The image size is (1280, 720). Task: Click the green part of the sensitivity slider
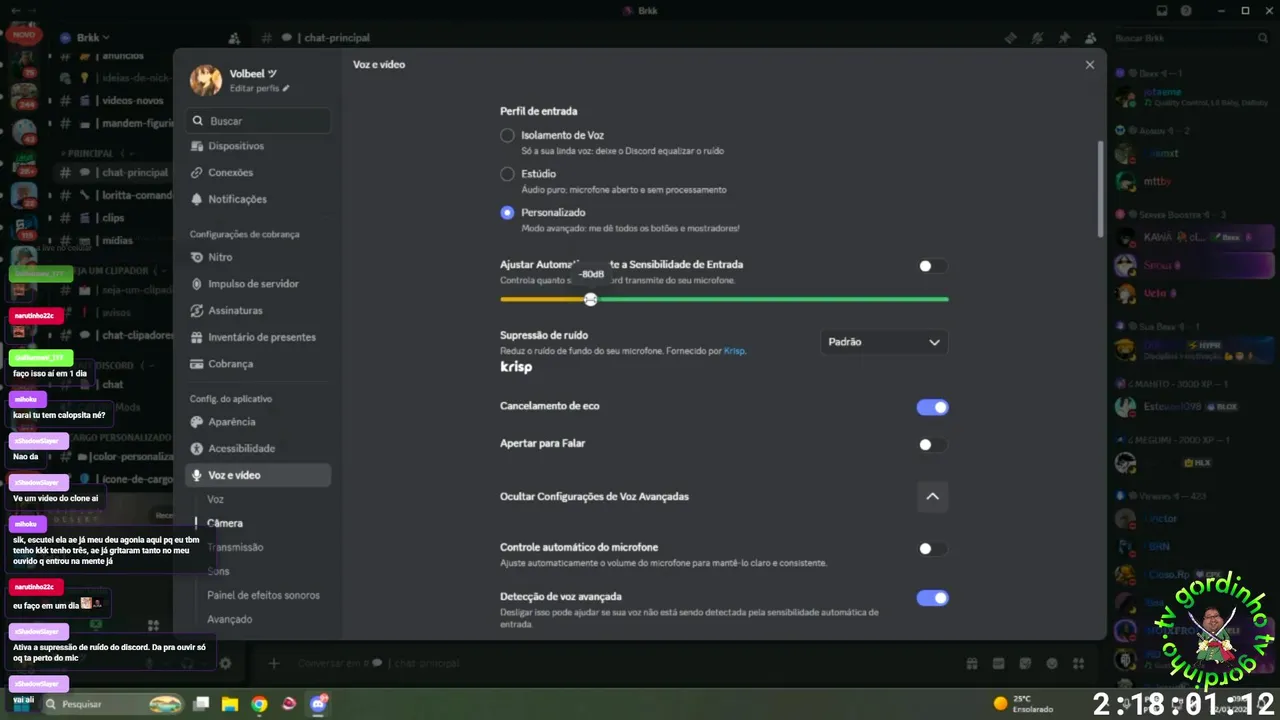pyautogui.click(x=772, y=299)
